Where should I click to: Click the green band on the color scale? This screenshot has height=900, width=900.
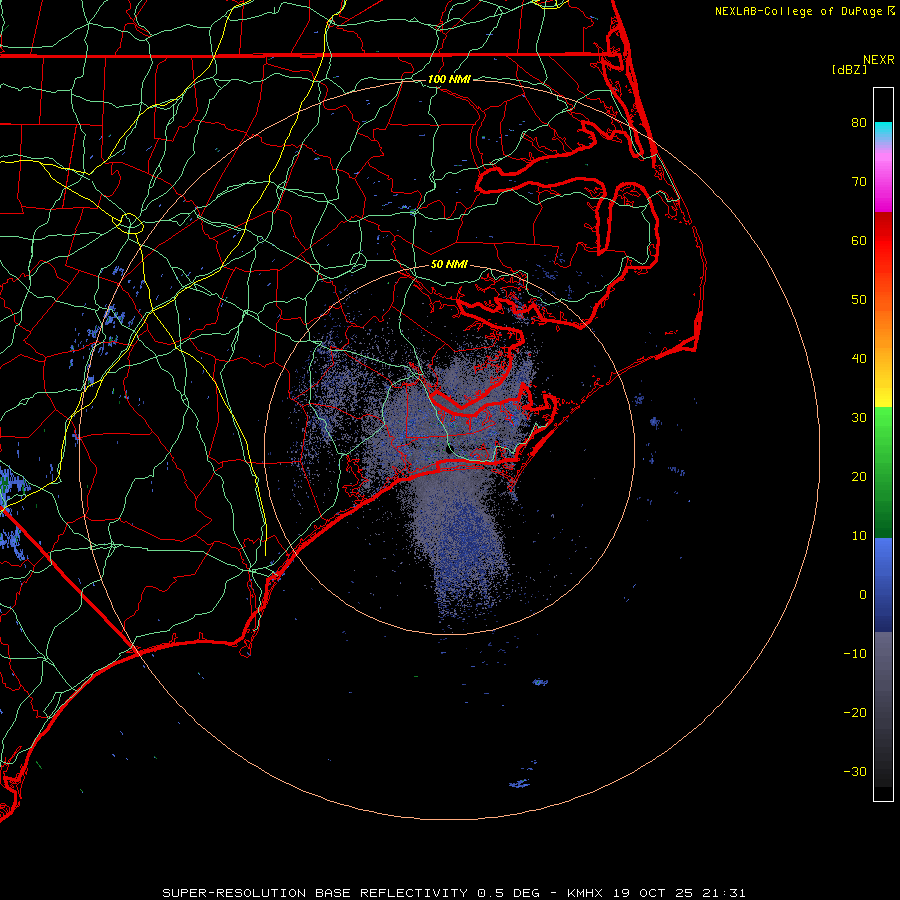coord(883,472)
